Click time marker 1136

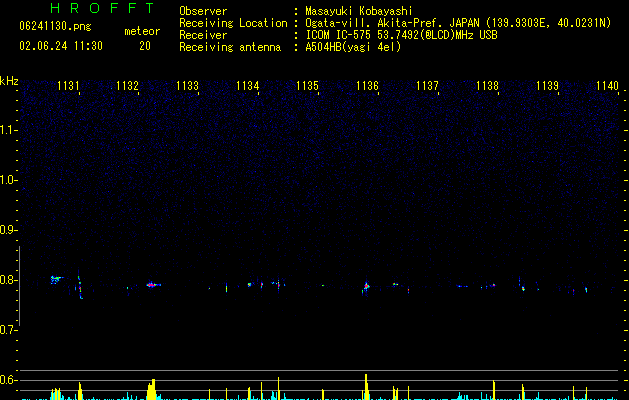coord(367,86)
